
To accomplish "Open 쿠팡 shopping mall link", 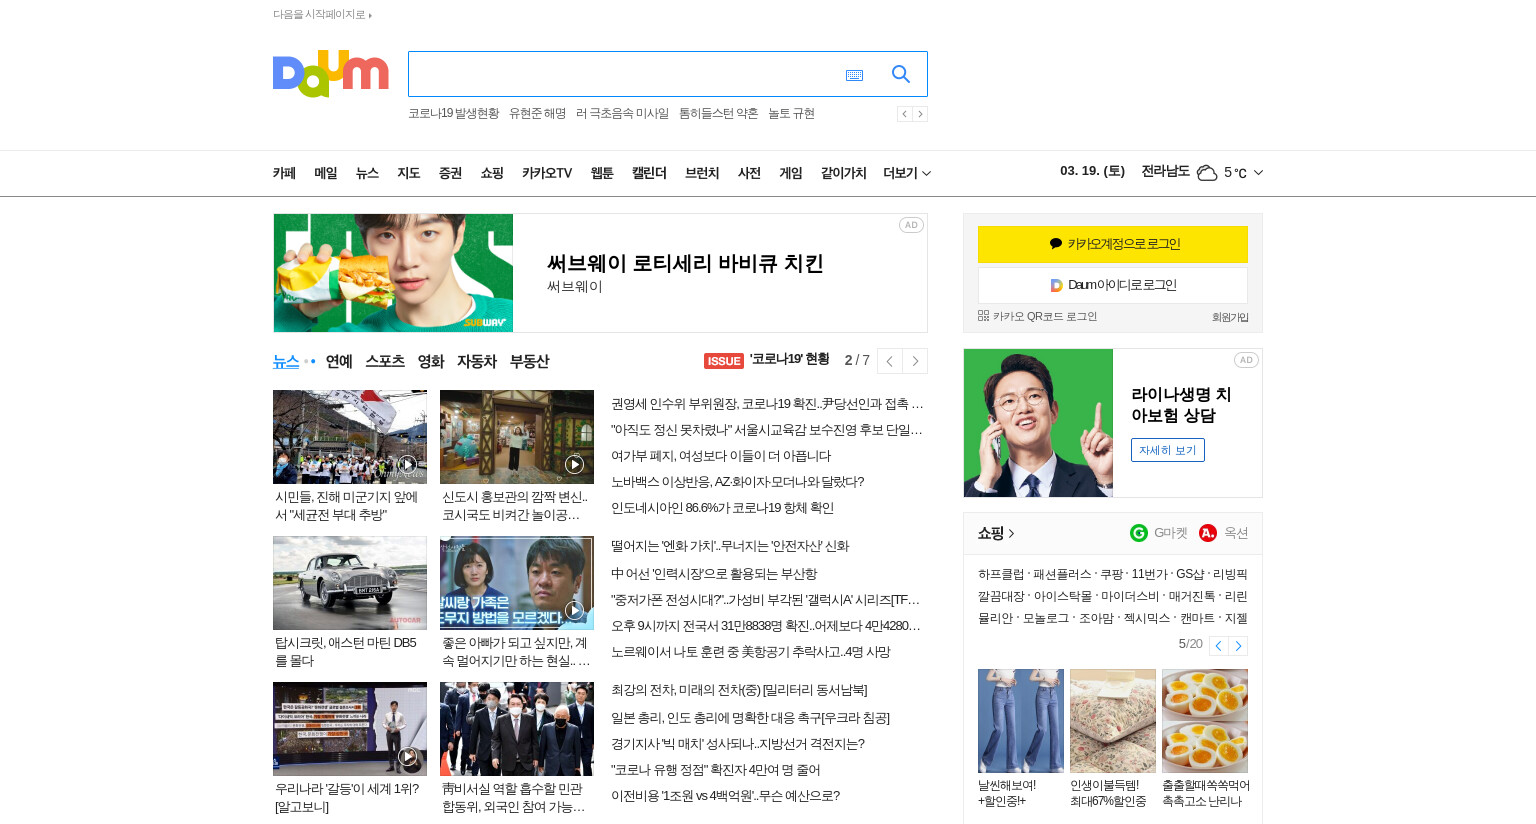I will [1111, 574].
